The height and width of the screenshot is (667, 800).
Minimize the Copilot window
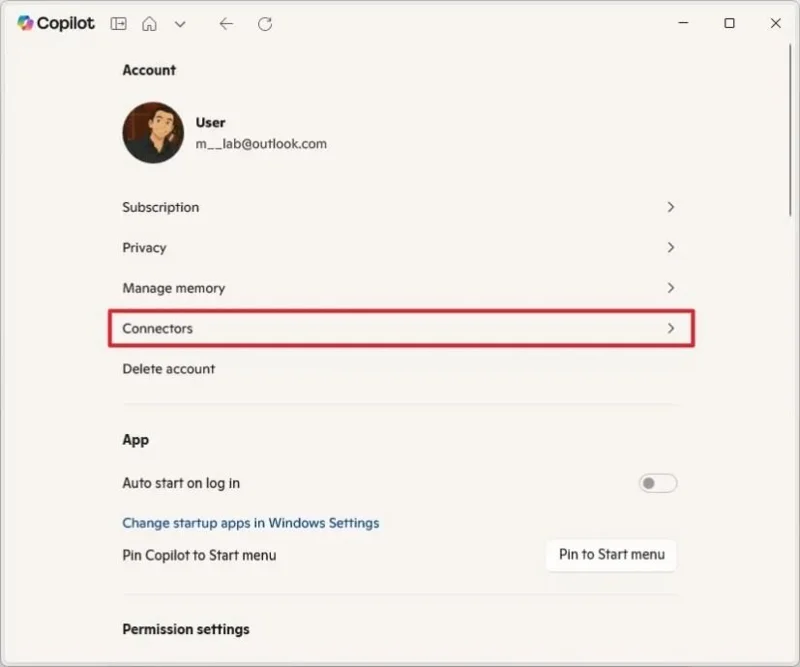pyautogui.click(x=683, y=23)
